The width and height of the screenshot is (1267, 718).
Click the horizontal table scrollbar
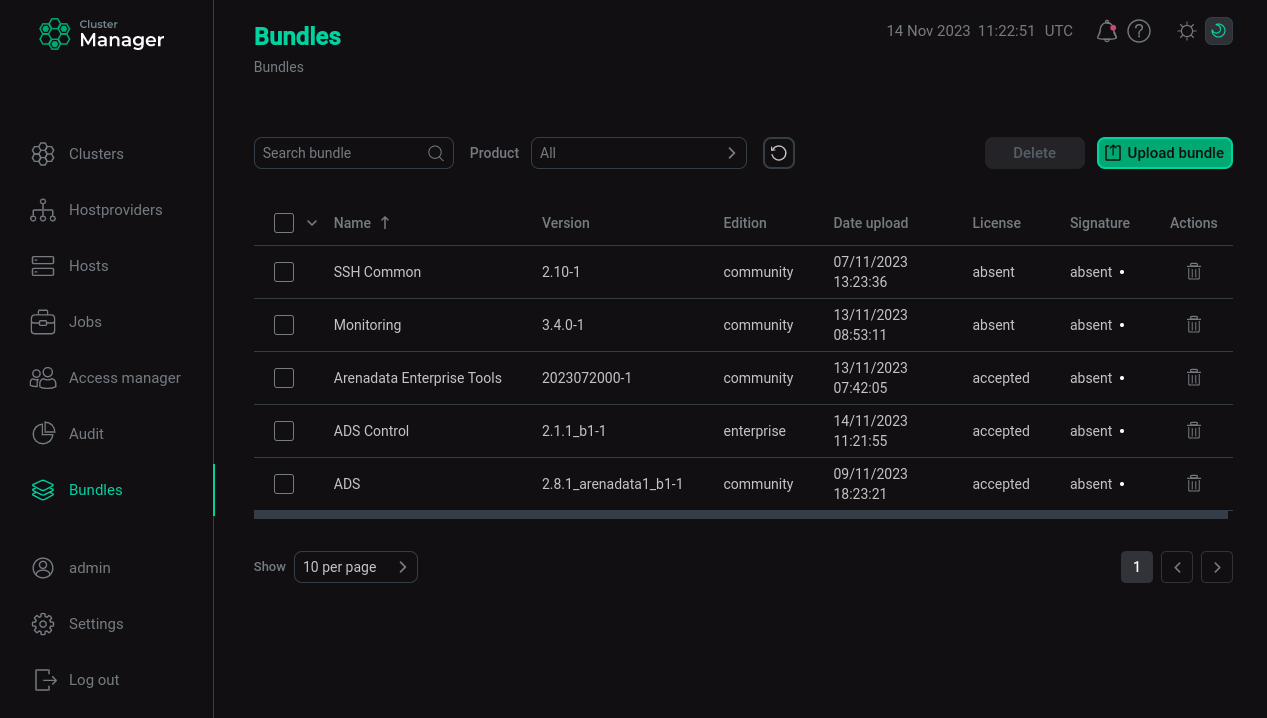(740, 515)
